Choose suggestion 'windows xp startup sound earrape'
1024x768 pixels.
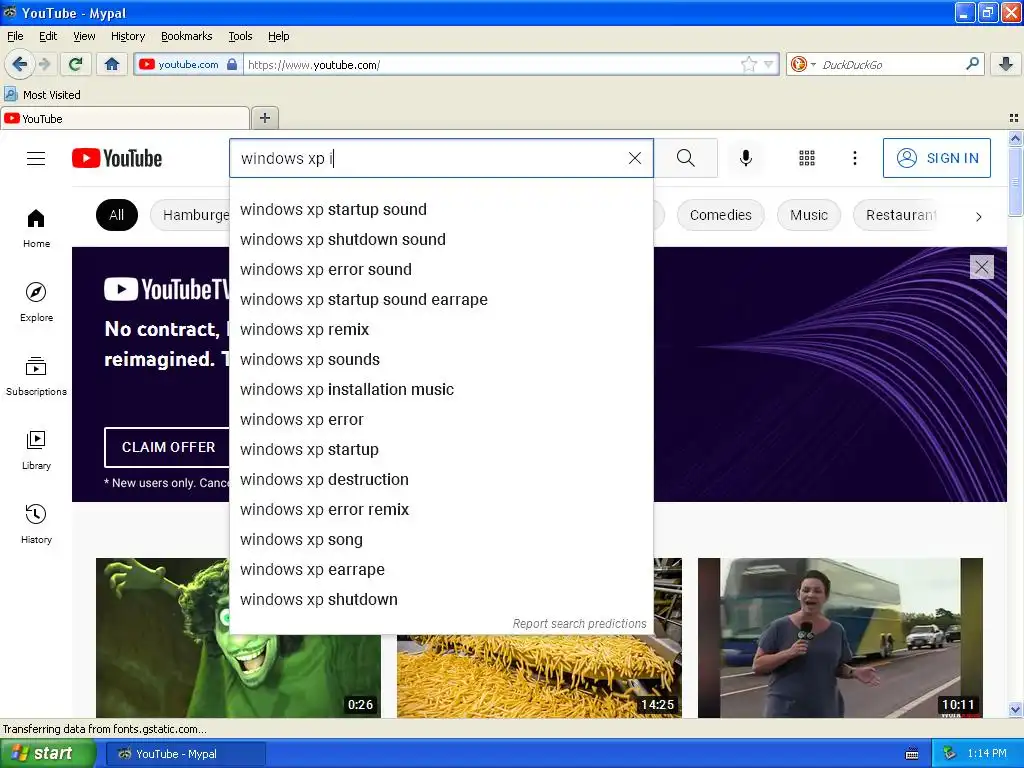coord(441,300)
